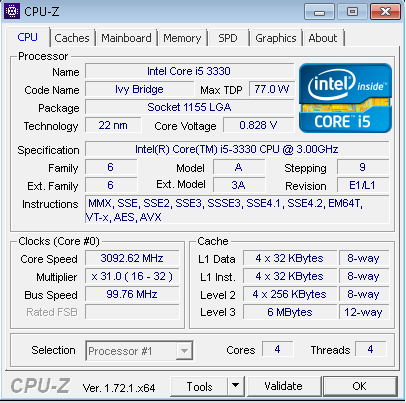Image resolution: width=406 pixels, height=403 pixels.
Task: Click the OK button
Action: pyautogui.click(x=360, y=386)
